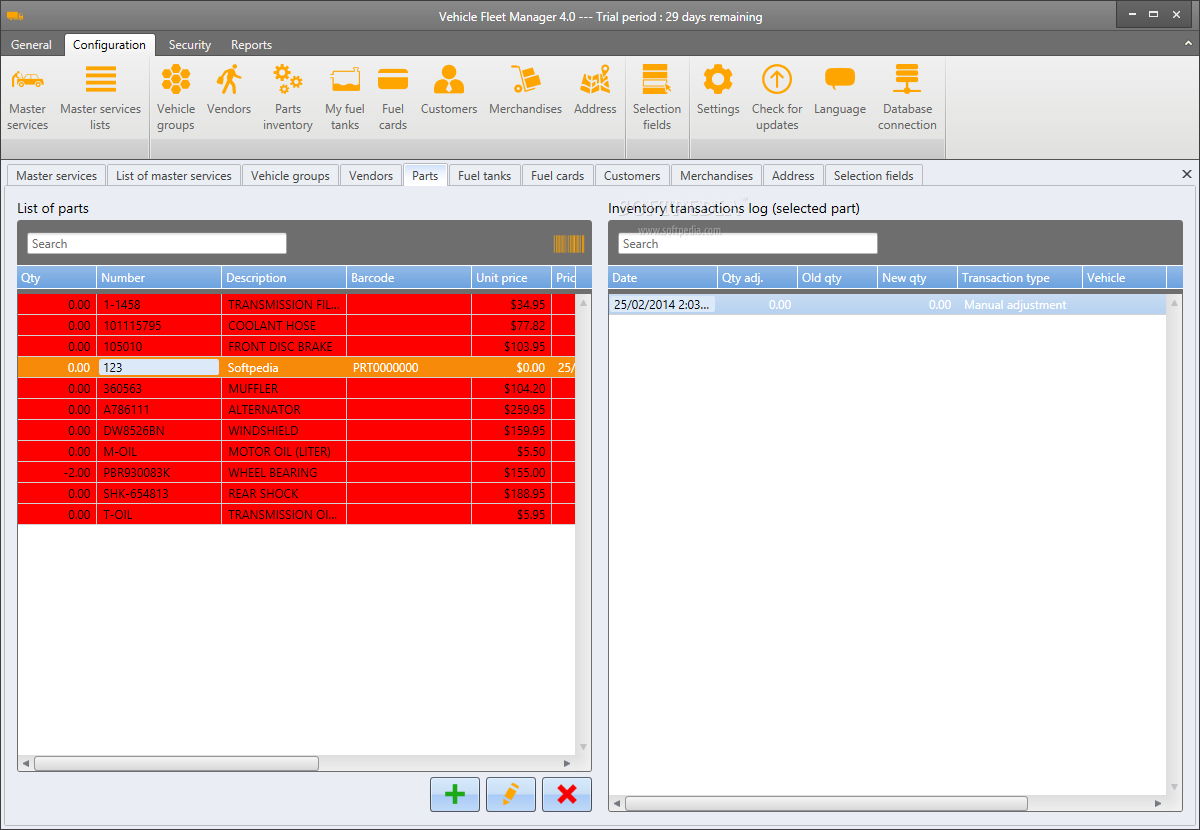The image size is (1200, 830).
Task: Click the List of parts search field
Action: (157, 244)
